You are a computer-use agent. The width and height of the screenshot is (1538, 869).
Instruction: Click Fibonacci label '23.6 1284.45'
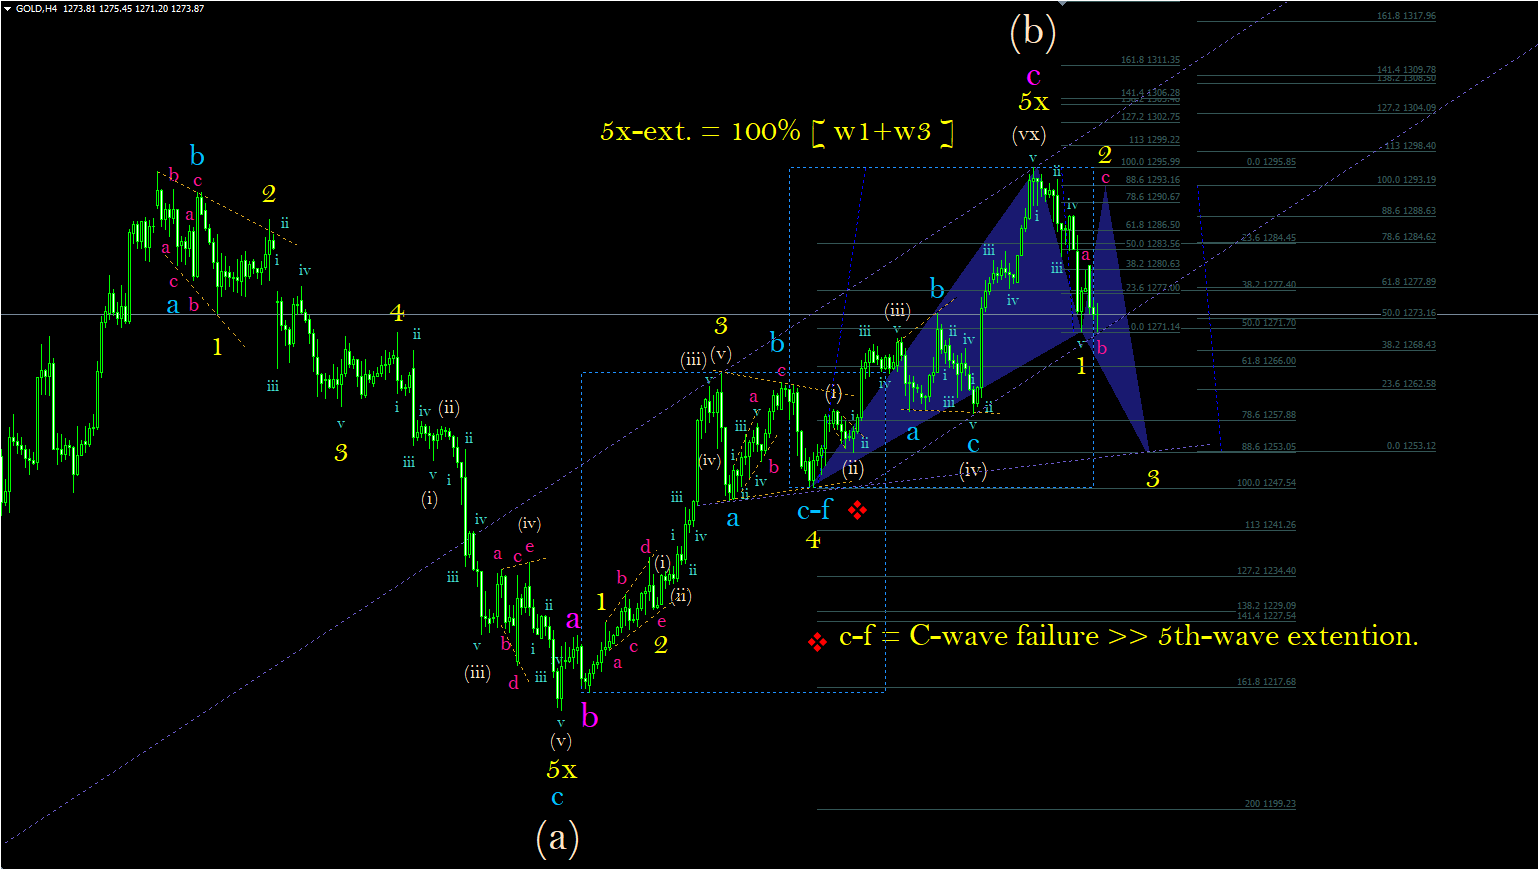pyautogui.click(x=1268, y=238)
